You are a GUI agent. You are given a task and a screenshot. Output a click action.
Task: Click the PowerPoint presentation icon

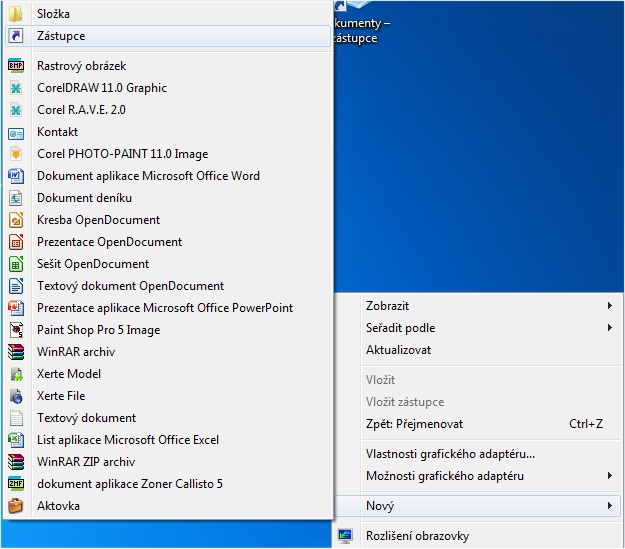pyautogui.click(x=16, y=308)
